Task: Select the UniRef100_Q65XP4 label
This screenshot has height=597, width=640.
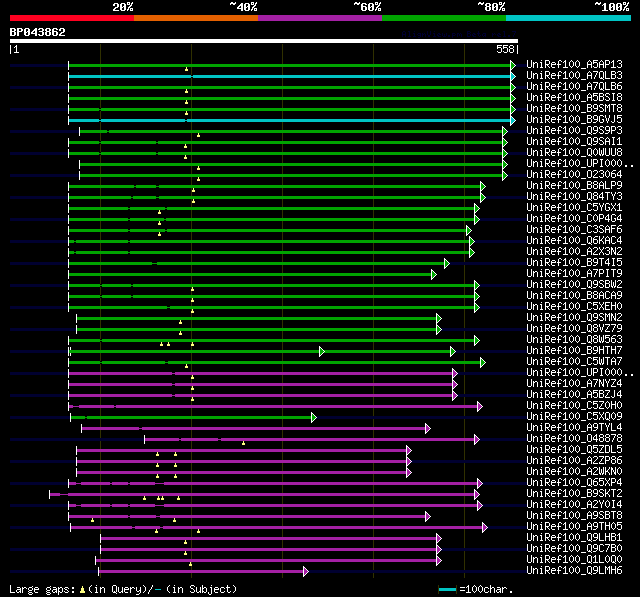Action: tap(574, 483)
